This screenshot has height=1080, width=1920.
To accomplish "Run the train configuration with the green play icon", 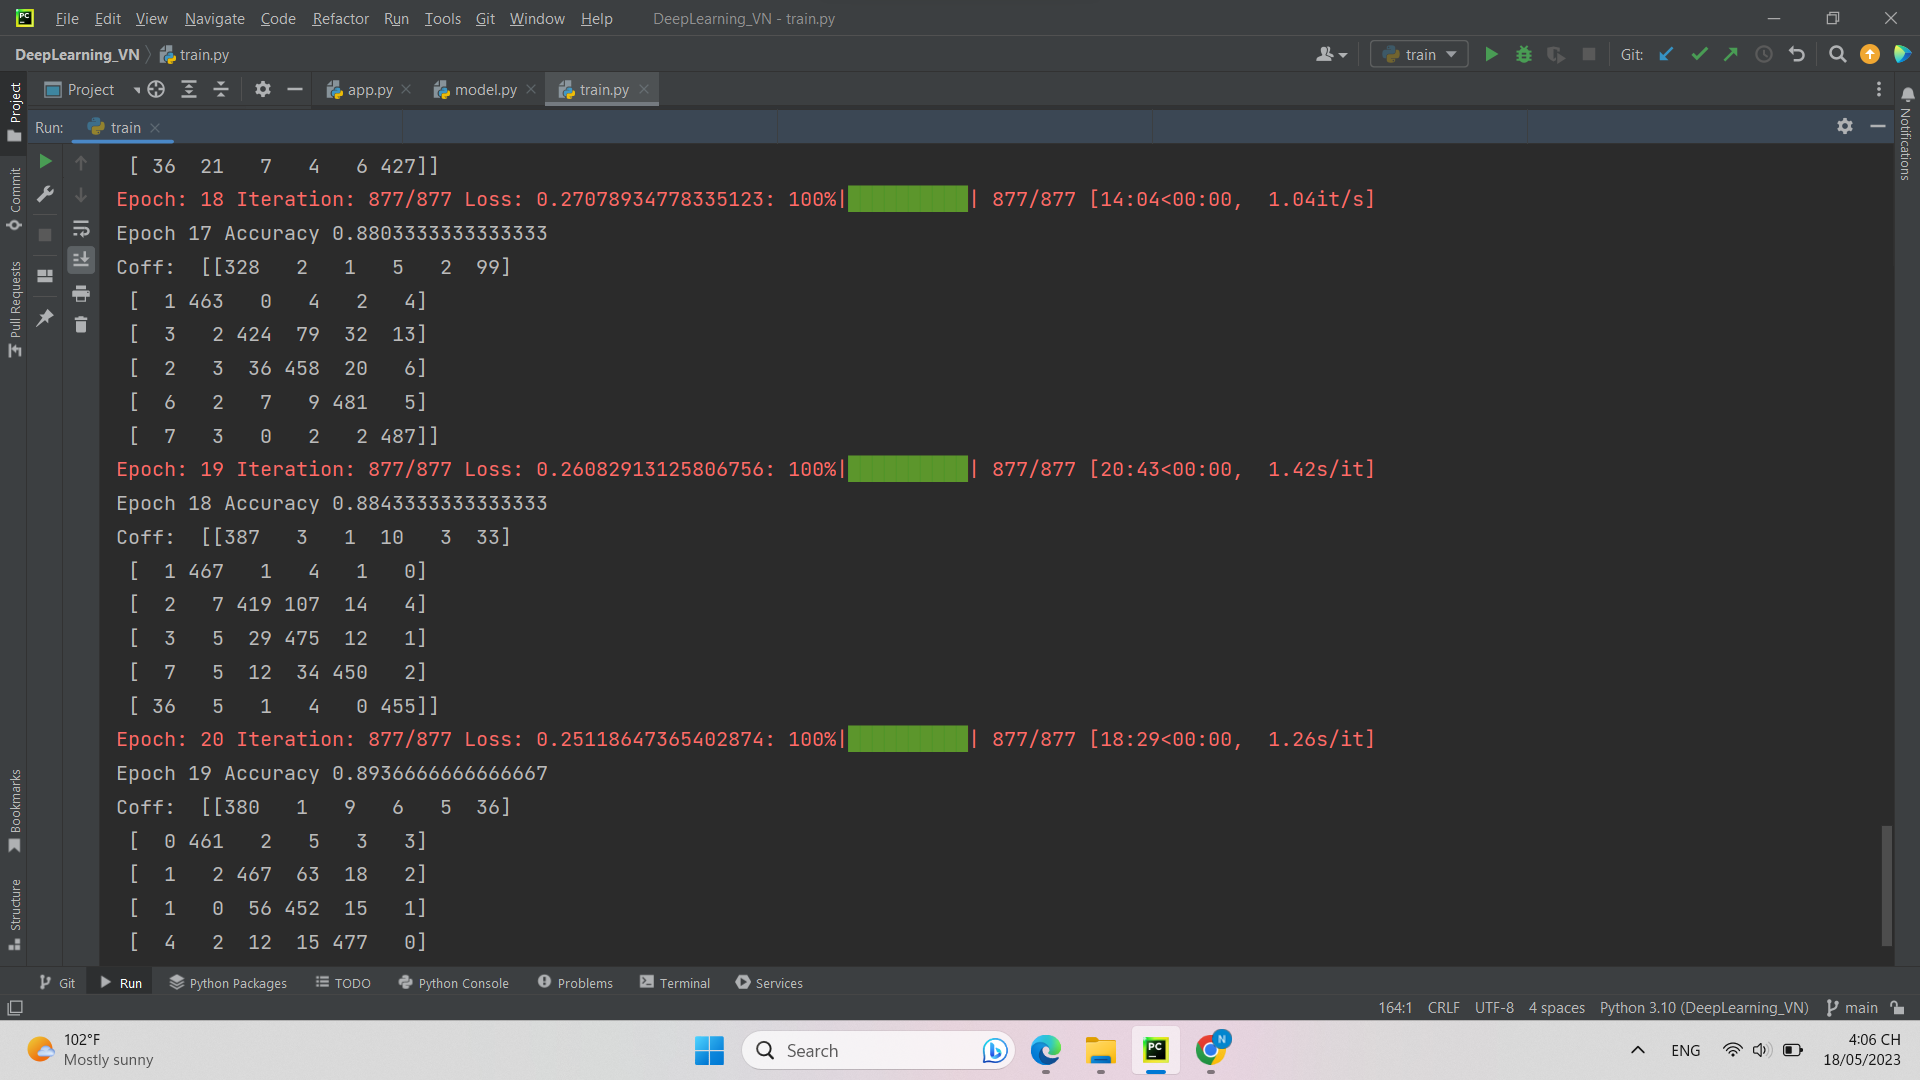I will (x=1491, y=54).
